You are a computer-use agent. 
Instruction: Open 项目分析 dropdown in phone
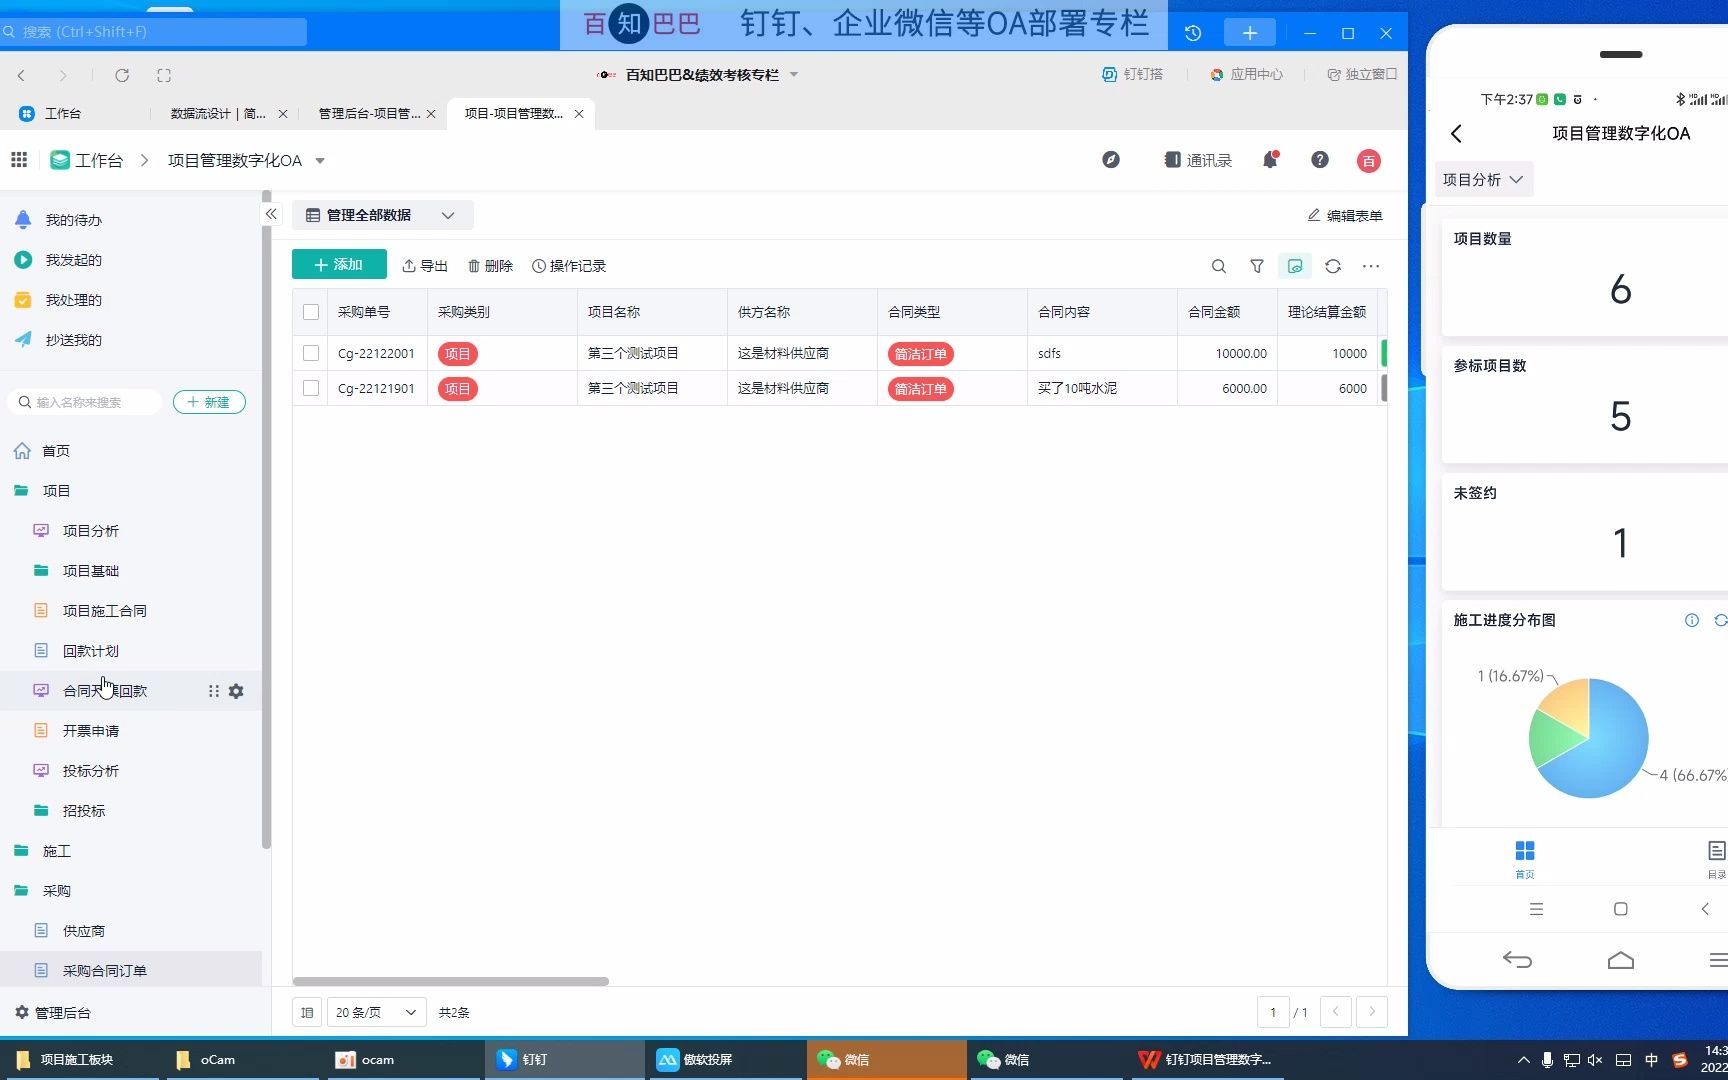coord(1483,179)
